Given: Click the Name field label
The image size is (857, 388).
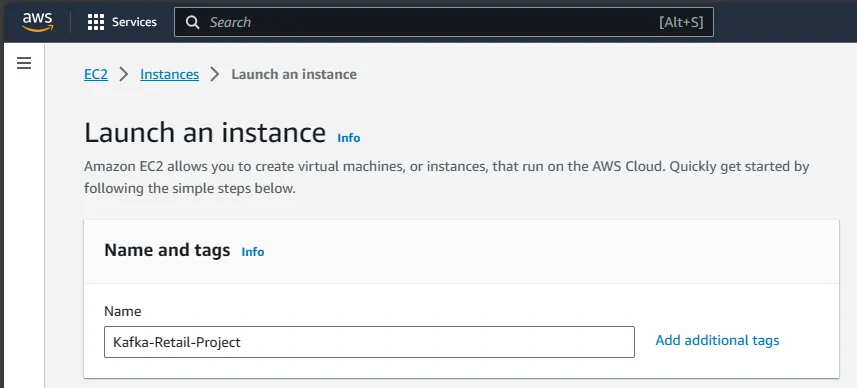Looking at the screenshot, I should click(x=122, y=311).
